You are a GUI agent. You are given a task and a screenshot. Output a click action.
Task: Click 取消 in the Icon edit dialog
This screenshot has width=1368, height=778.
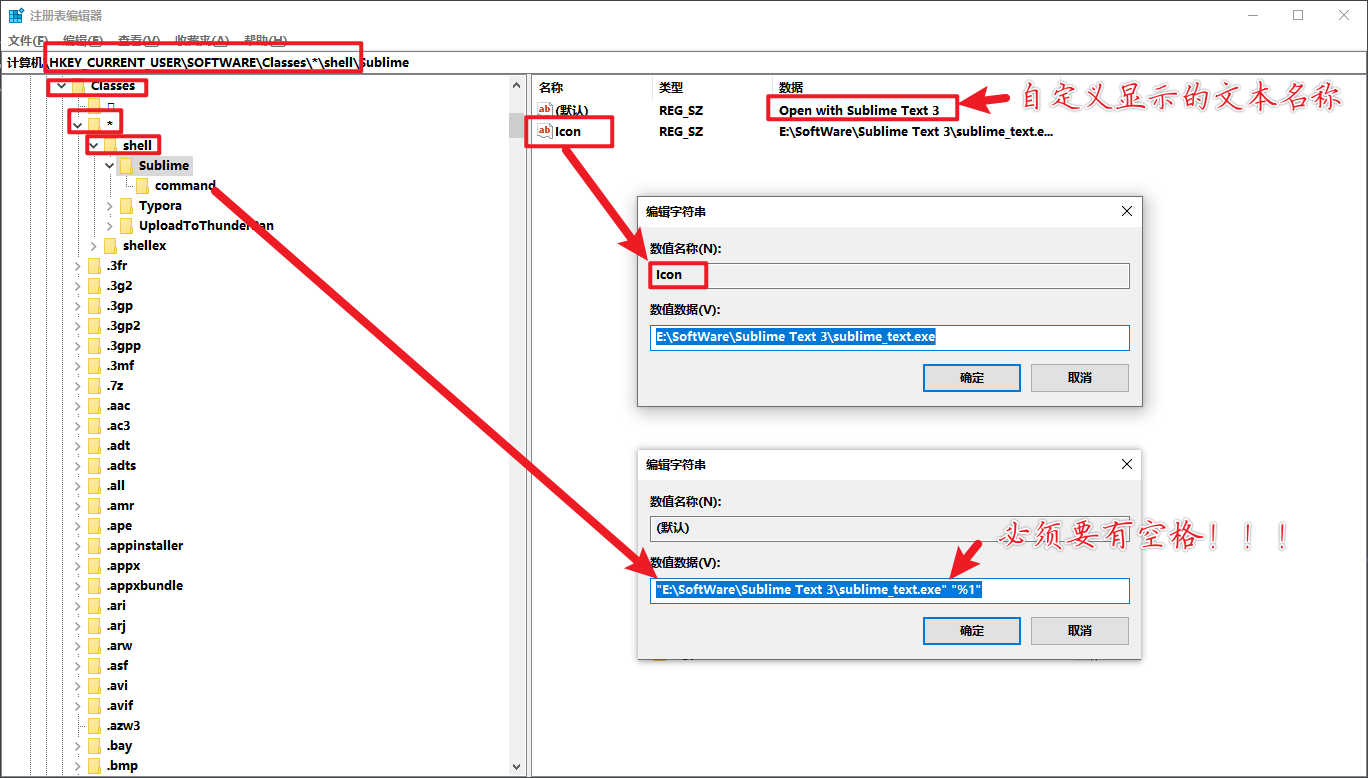point(1080,378)
